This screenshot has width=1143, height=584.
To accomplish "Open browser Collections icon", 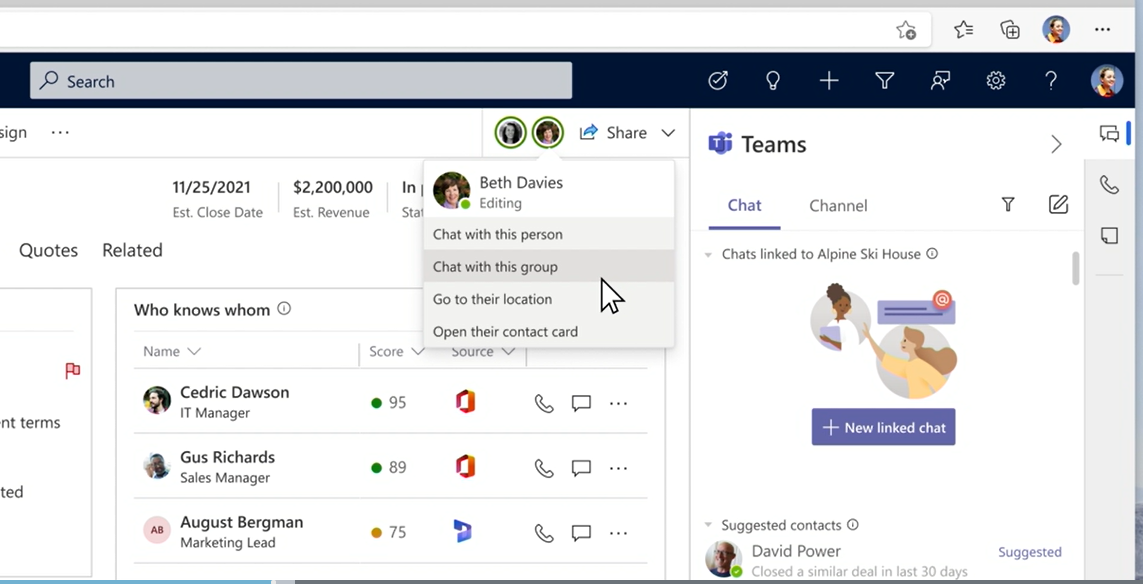I will (1010, 30).
